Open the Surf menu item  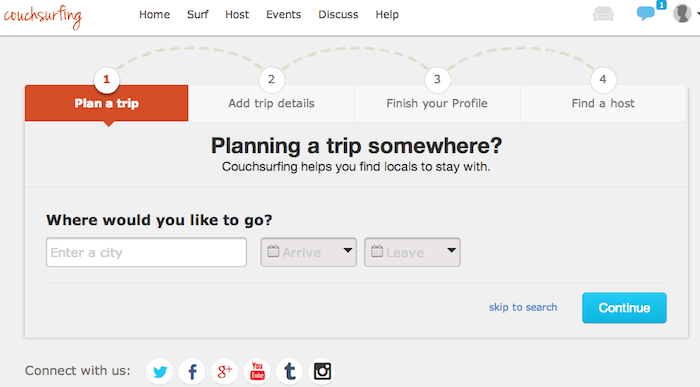pyautogui.click(x=197, y=14)
